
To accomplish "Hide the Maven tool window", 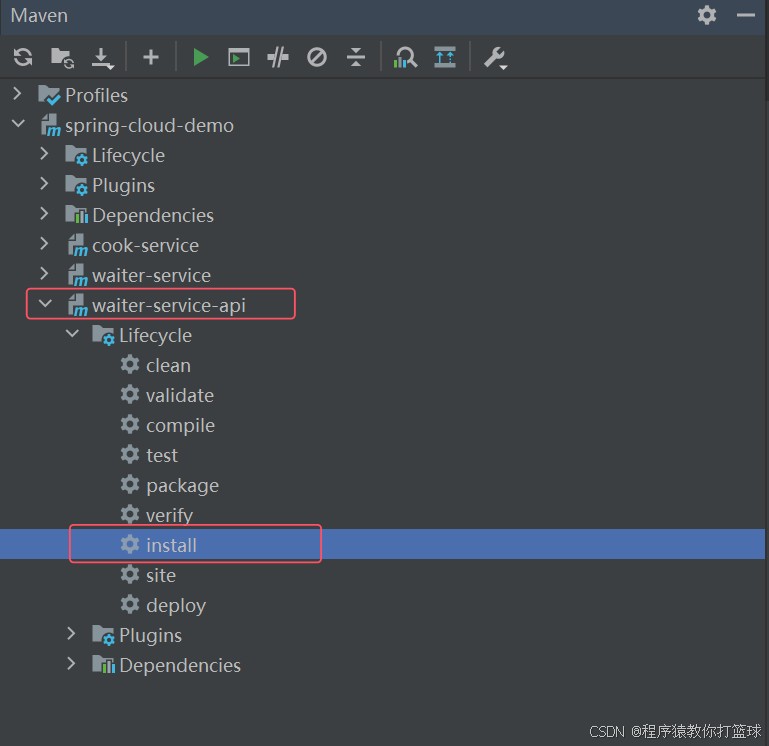I will 745,15.
